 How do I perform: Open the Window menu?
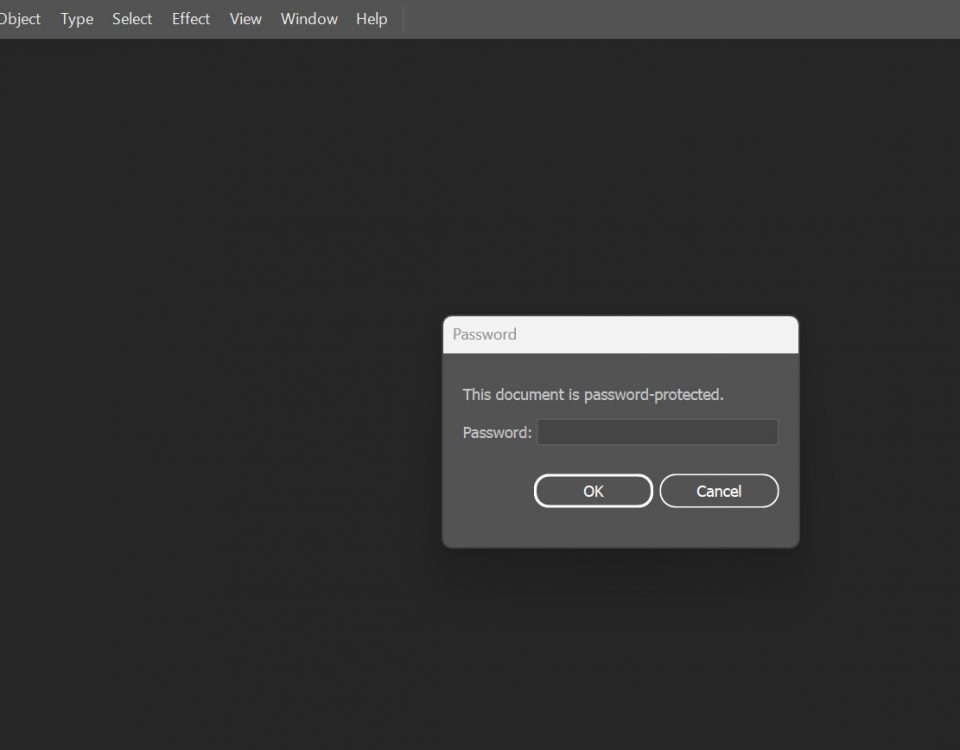(309, 19)
